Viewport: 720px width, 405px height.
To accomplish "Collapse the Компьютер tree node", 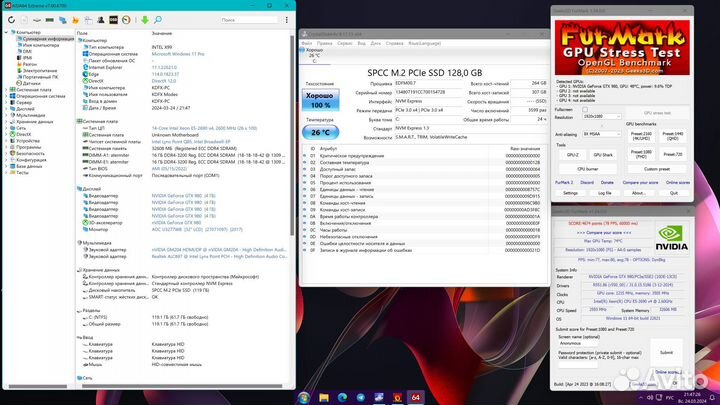I will pos(6,33).
